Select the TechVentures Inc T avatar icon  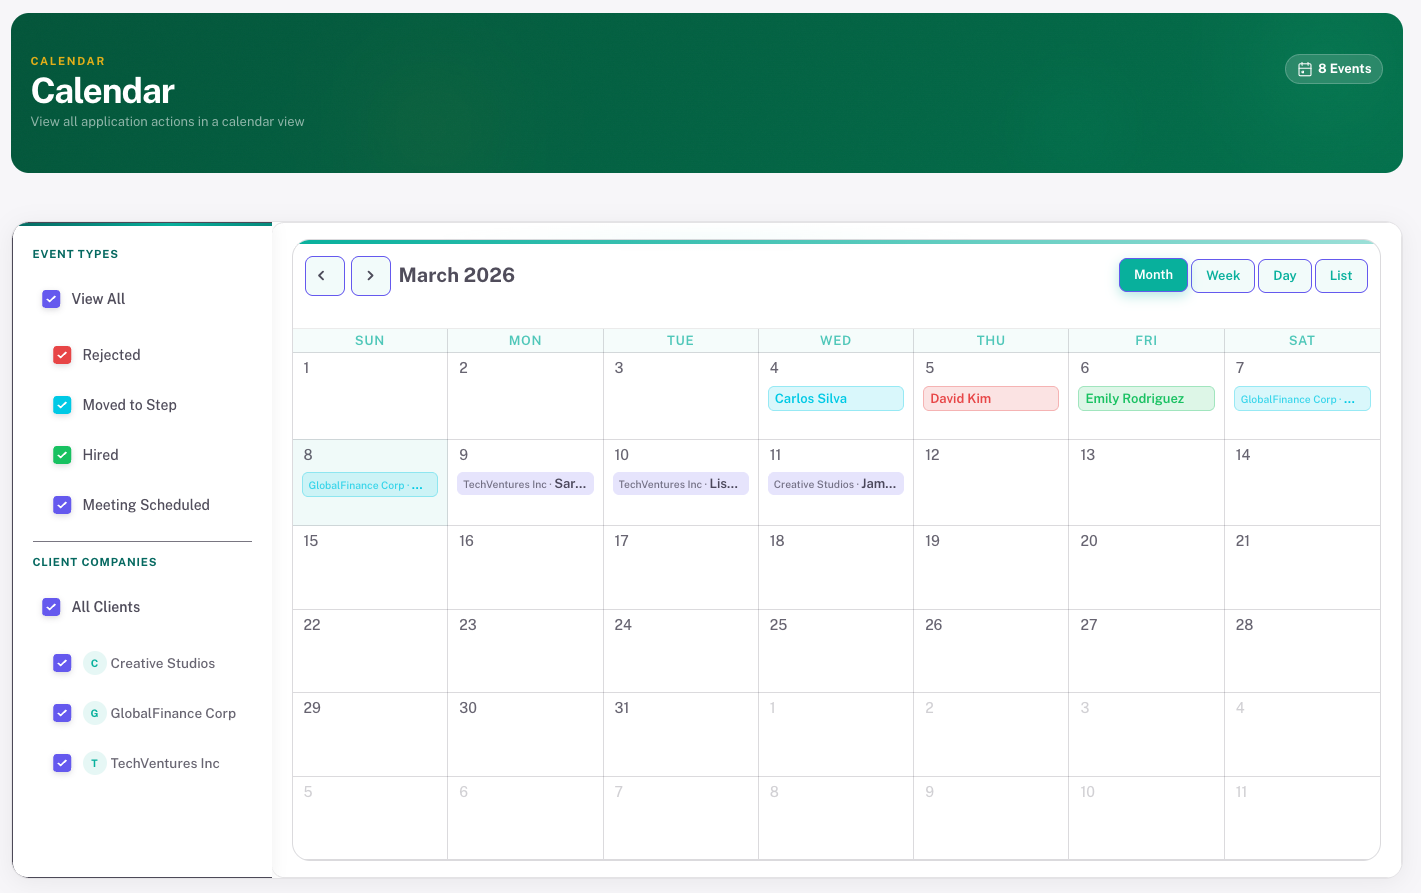pos(94,763)
